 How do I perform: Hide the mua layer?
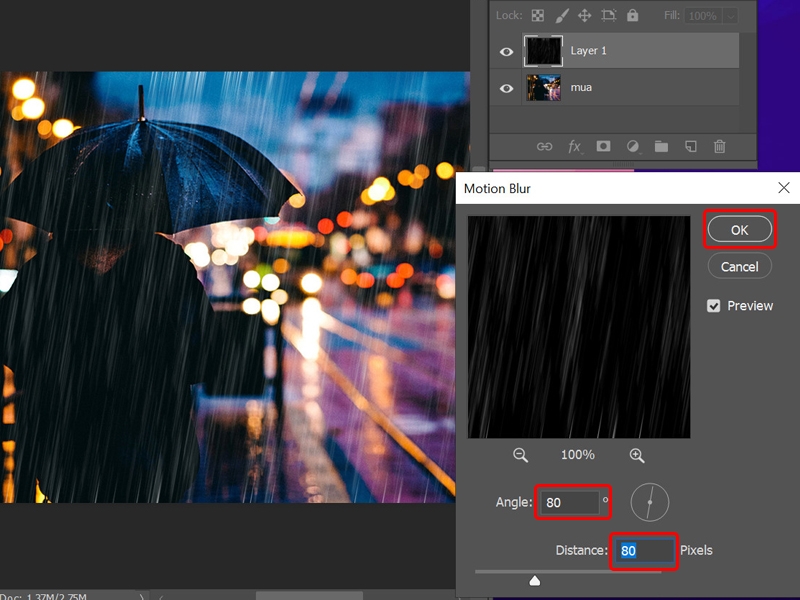(x=507, y=87)
